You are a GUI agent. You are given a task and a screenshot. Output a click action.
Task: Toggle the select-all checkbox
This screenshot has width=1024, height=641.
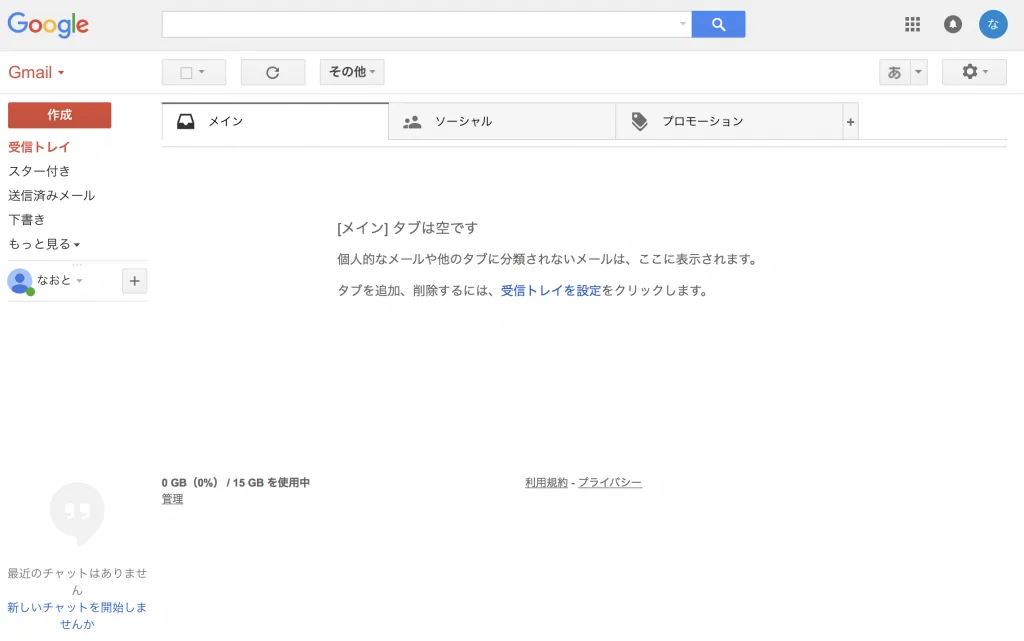pyautogui.click(x=186, y=72)
